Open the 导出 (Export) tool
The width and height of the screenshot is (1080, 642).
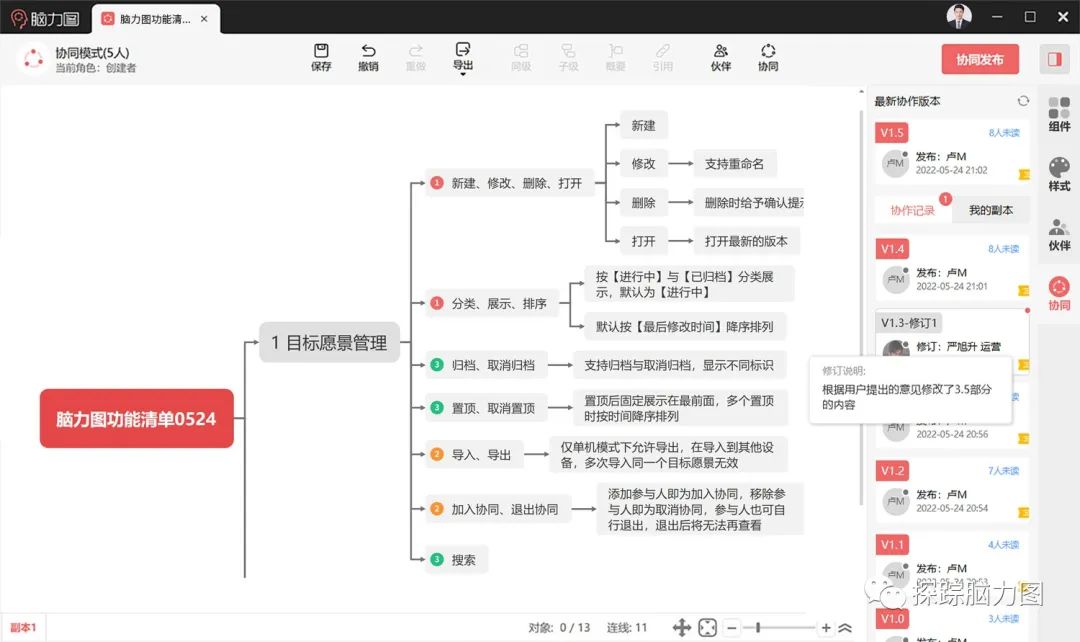462,56
